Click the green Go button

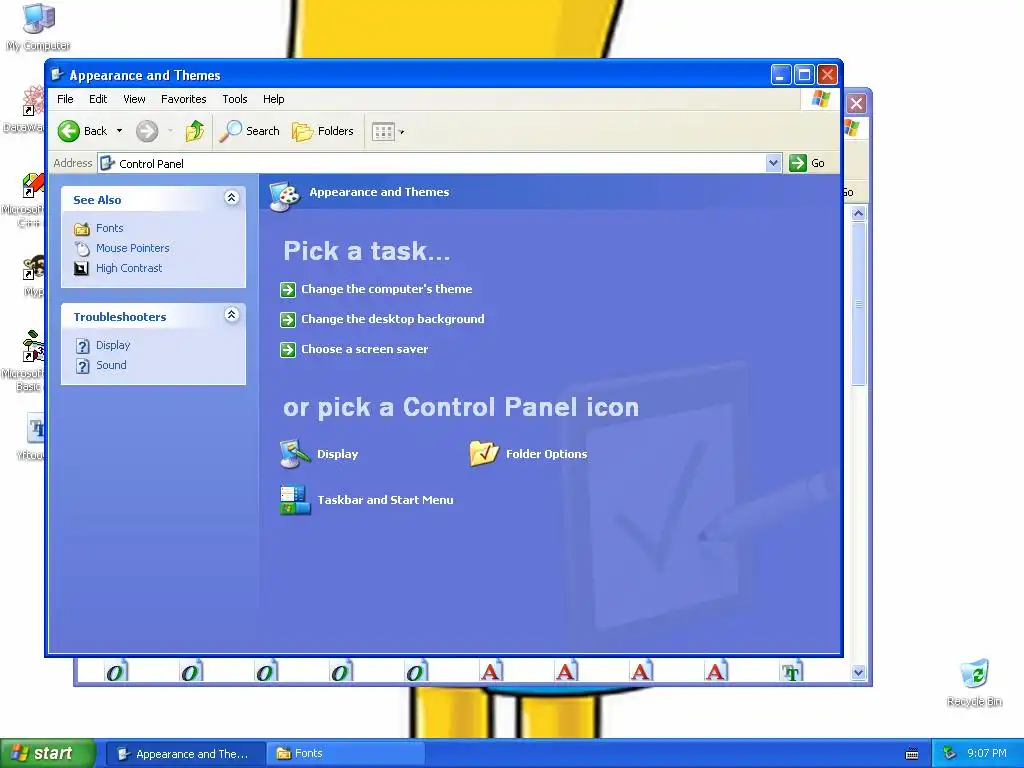point(807,163)
